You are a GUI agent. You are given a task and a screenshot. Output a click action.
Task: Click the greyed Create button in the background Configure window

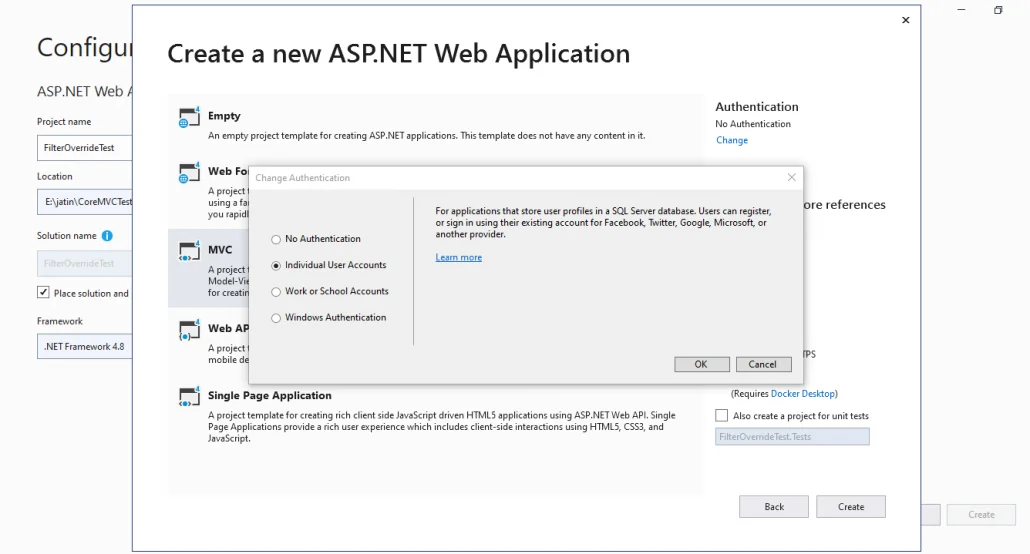pyautogui.click(x=981, y=515)
